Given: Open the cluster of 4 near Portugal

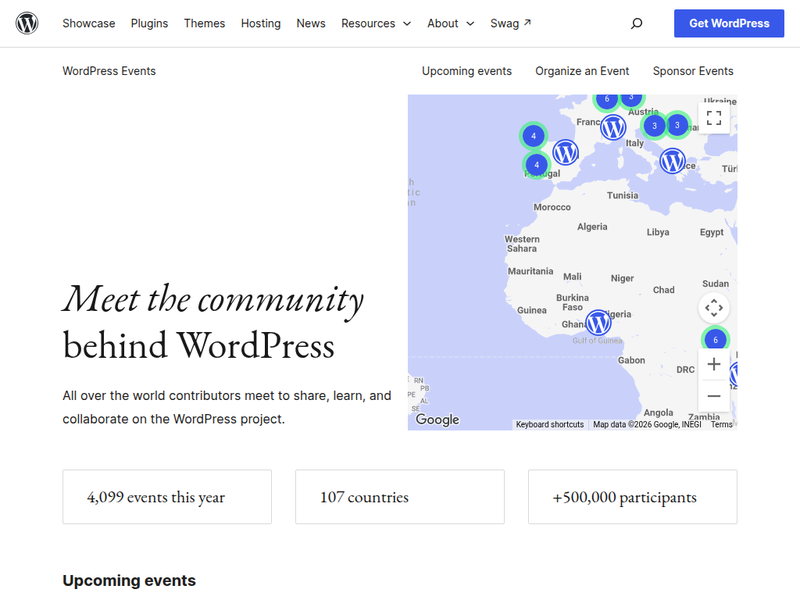Looking at the screenshot, I should click(536, 165).
